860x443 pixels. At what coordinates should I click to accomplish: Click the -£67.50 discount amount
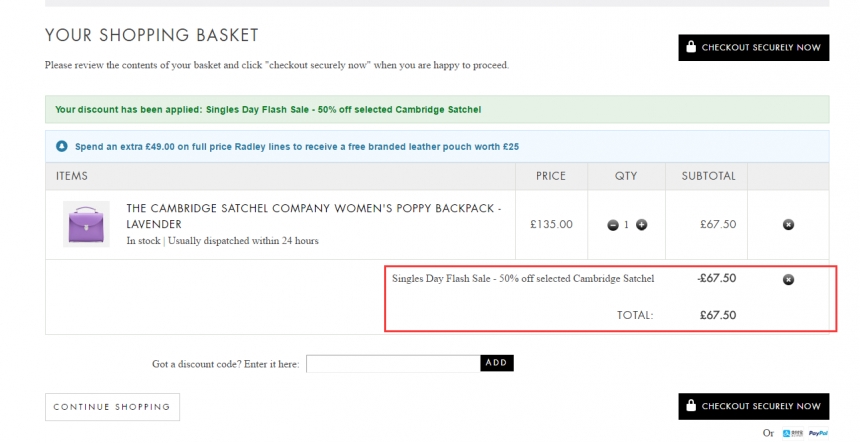(717, 279)
